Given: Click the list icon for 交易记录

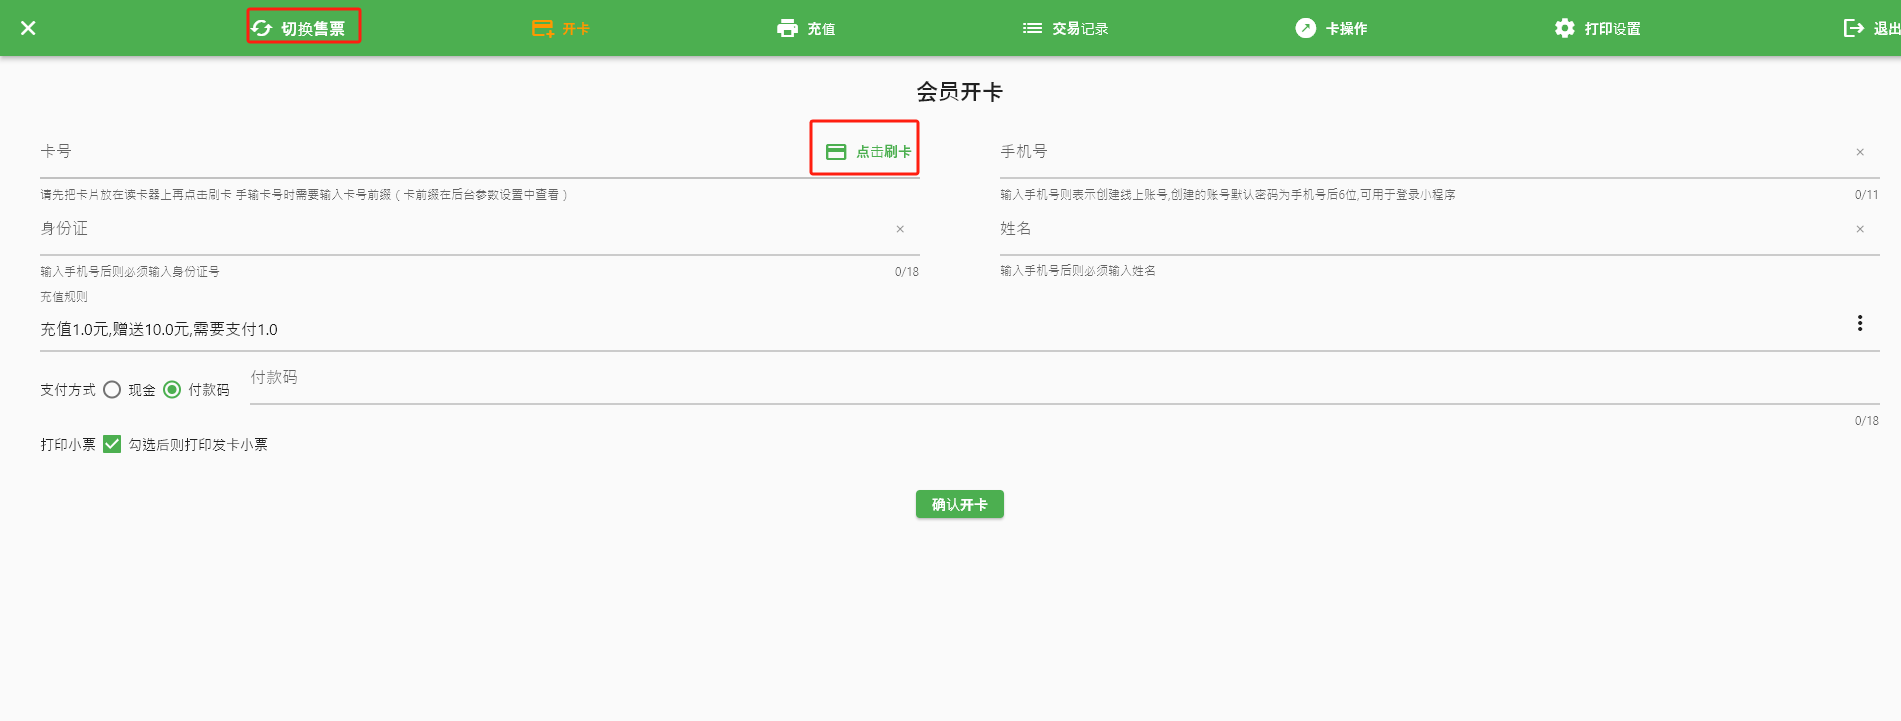Looking at the screenshot, I should click(x=1032, y=28).
